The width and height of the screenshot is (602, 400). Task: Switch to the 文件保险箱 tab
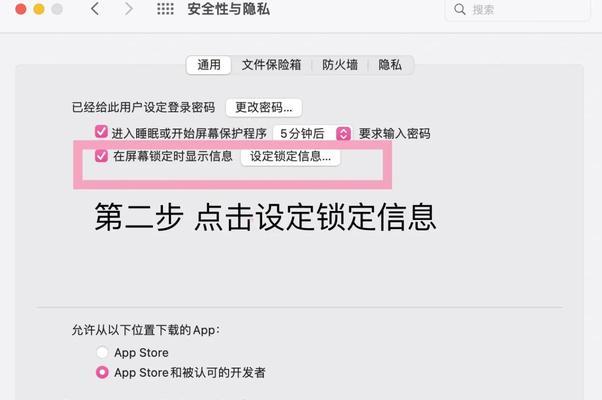point(271,65)
